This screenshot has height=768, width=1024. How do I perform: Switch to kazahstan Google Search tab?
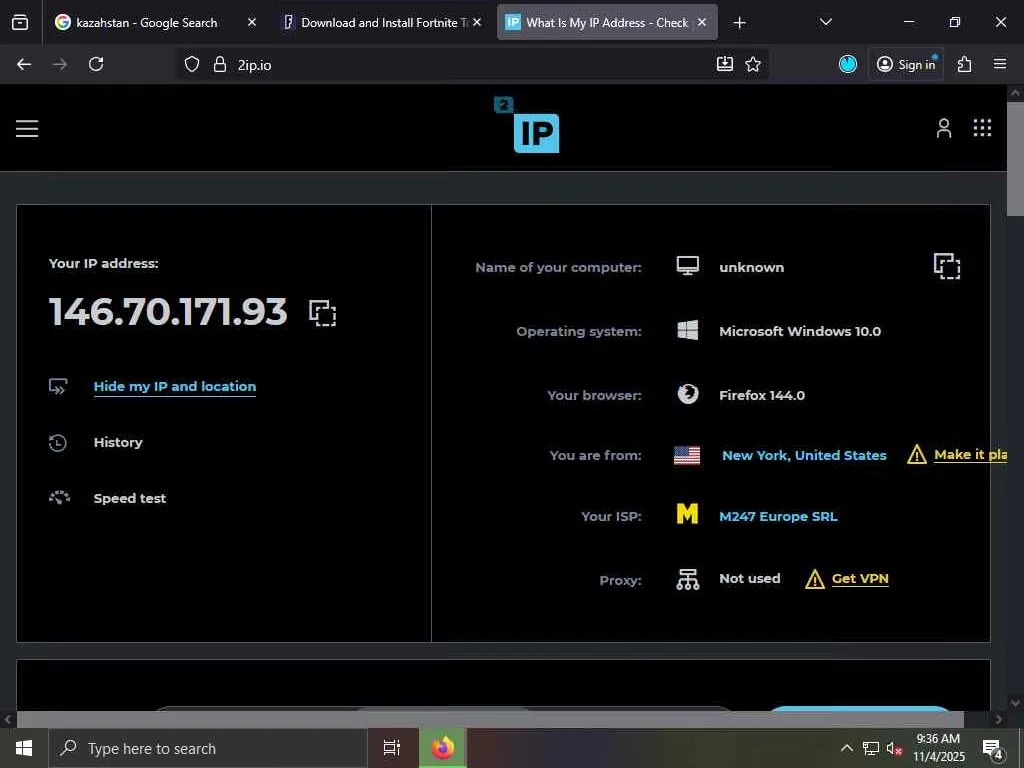147,23
